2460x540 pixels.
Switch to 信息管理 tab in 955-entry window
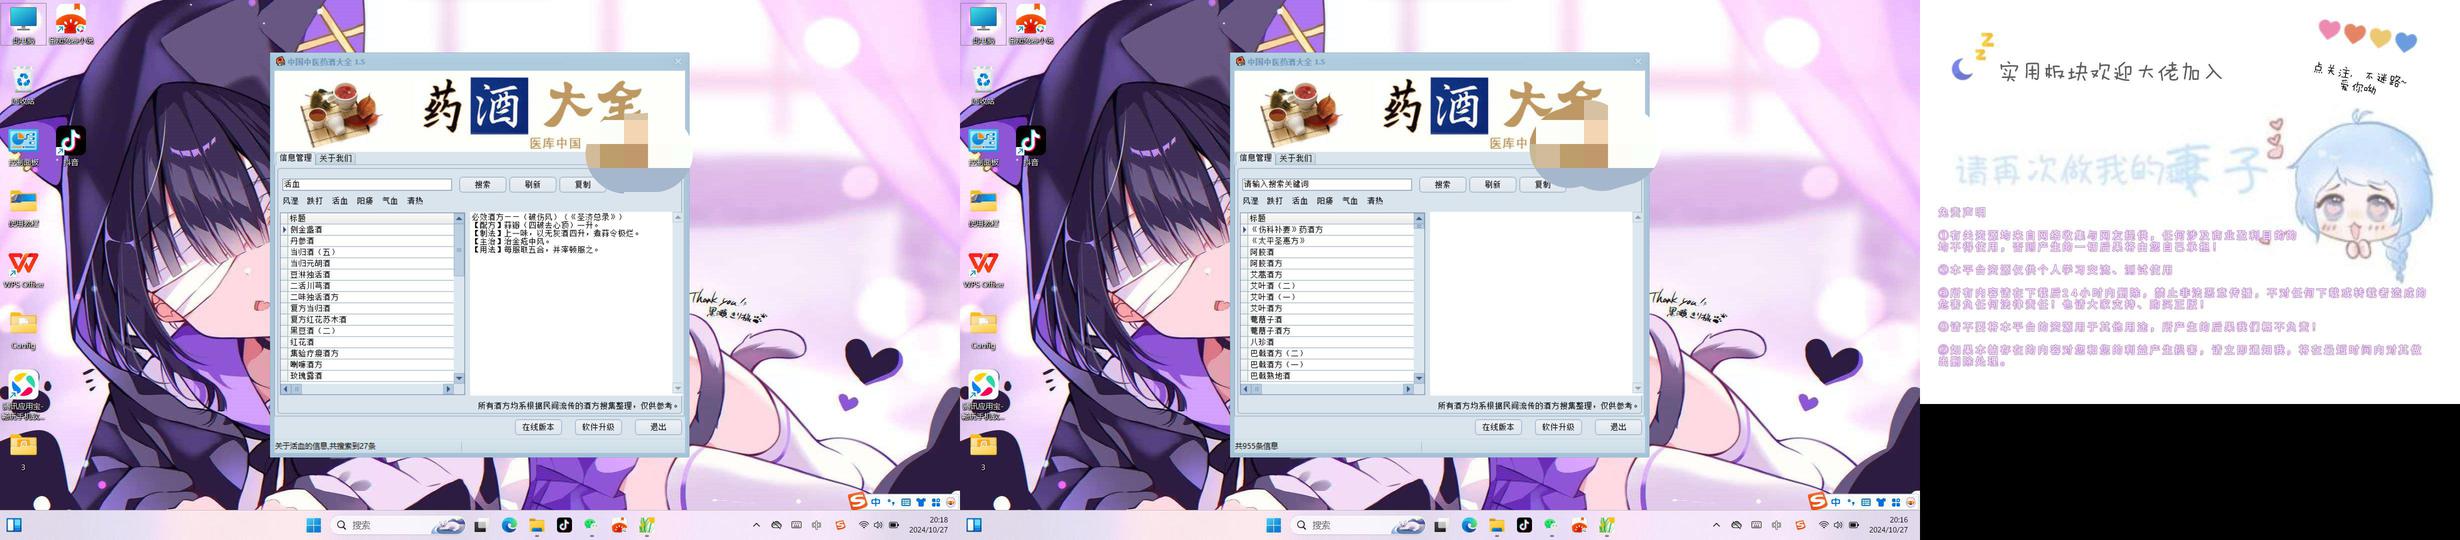[x=1256, y=158]
